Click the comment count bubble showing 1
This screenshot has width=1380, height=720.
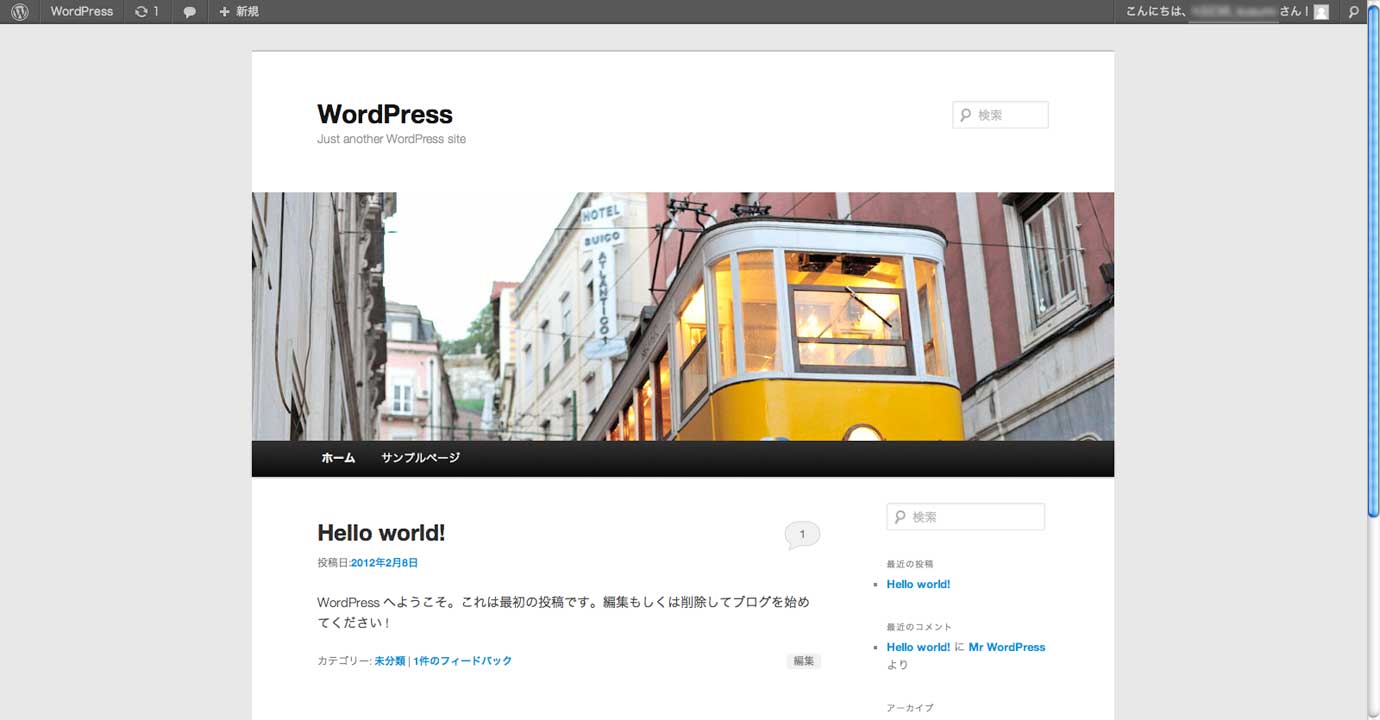pos(802,535)
